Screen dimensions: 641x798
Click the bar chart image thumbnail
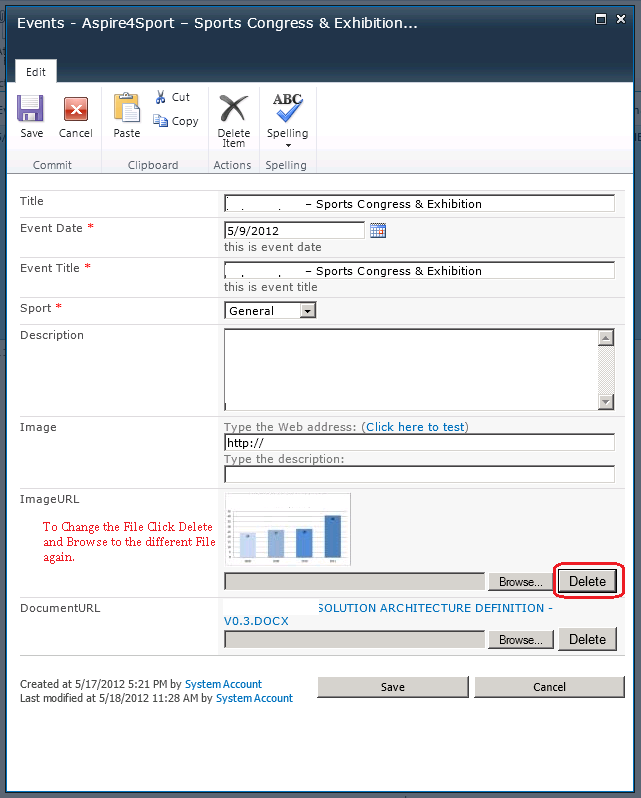point(288,529)
